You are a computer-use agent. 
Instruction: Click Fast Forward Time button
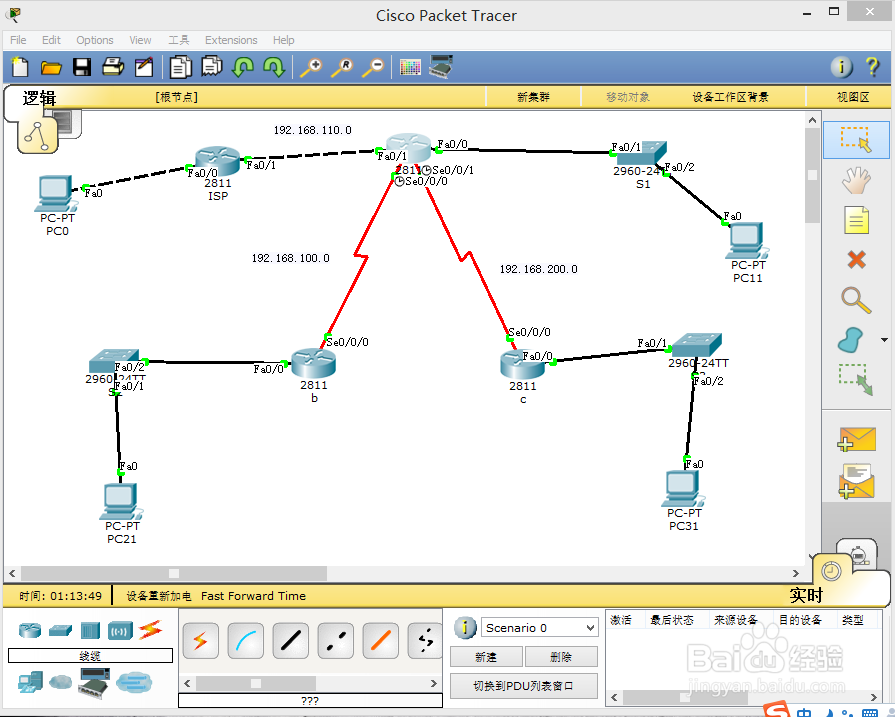[253, 596]
